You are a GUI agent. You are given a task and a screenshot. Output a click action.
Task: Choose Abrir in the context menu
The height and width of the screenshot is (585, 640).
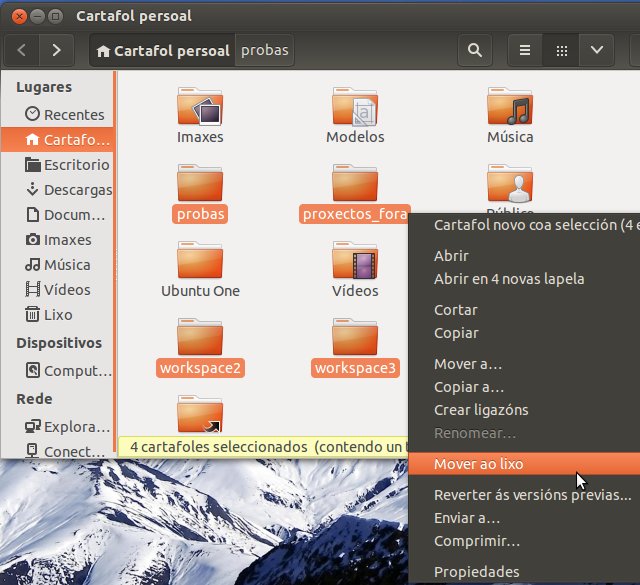click(x=524, y=256)
